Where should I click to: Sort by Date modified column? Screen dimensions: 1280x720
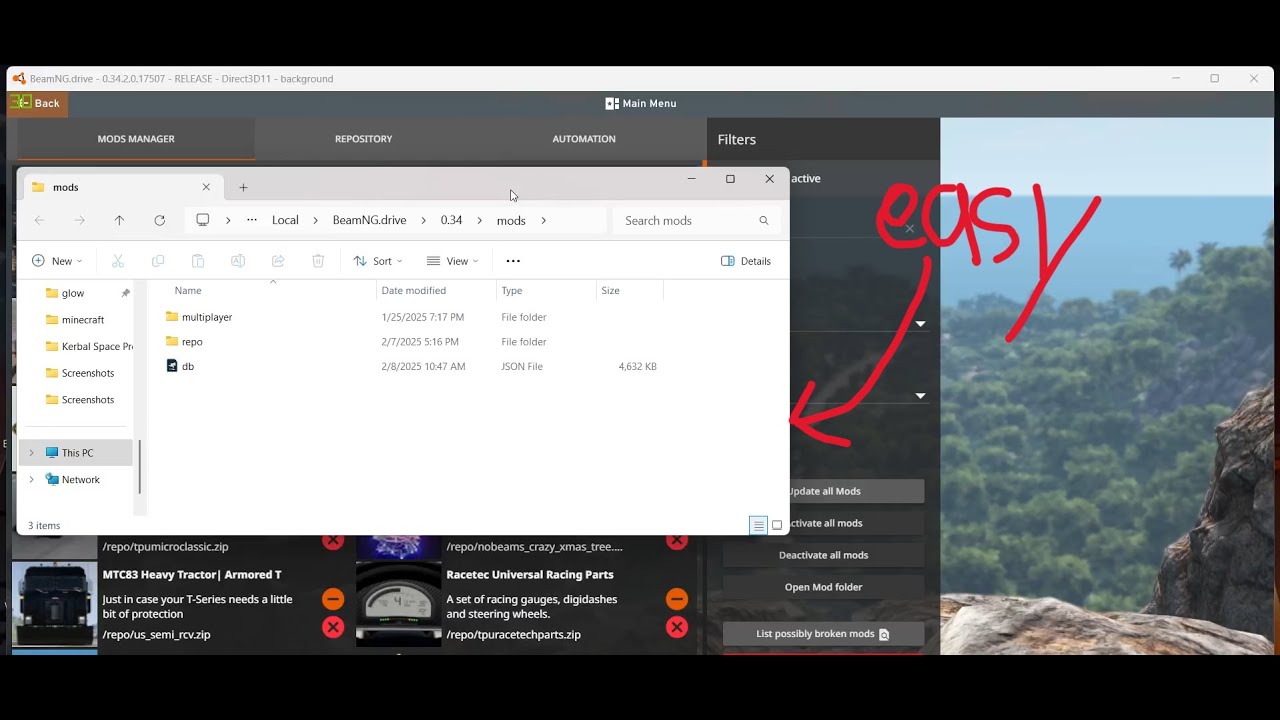[413, 290]
